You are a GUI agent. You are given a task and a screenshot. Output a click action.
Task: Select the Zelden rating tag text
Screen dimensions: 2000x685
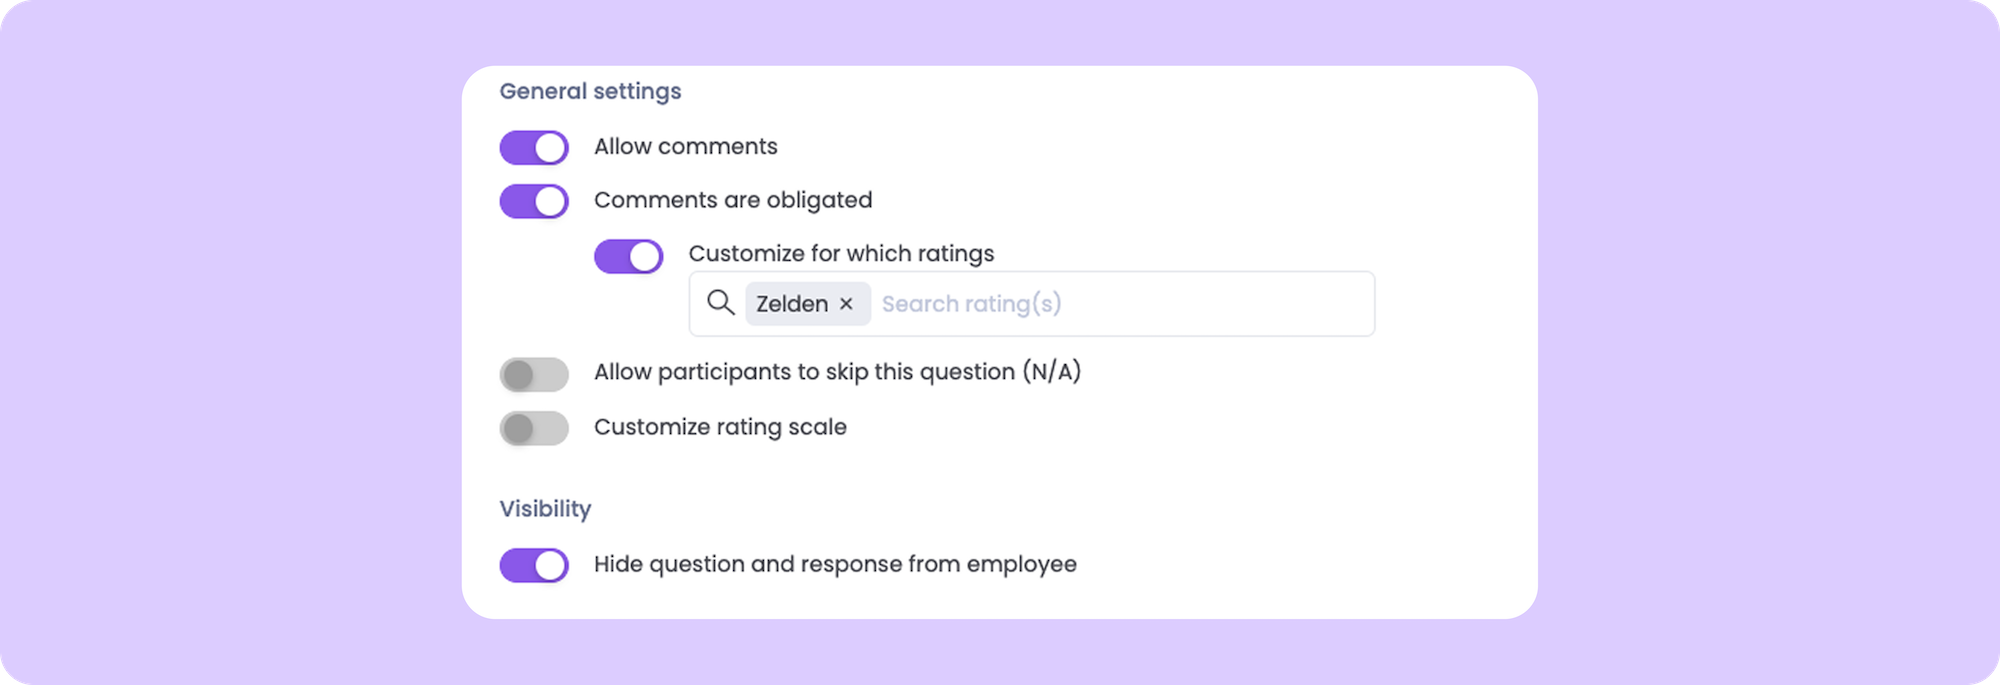coord(791,304)
